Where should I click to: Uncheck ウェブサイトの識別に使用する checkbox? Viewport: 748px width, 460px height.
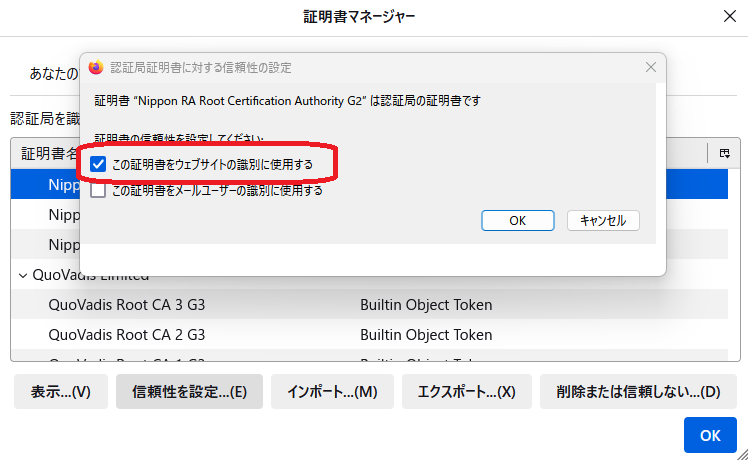coord(98,164)
